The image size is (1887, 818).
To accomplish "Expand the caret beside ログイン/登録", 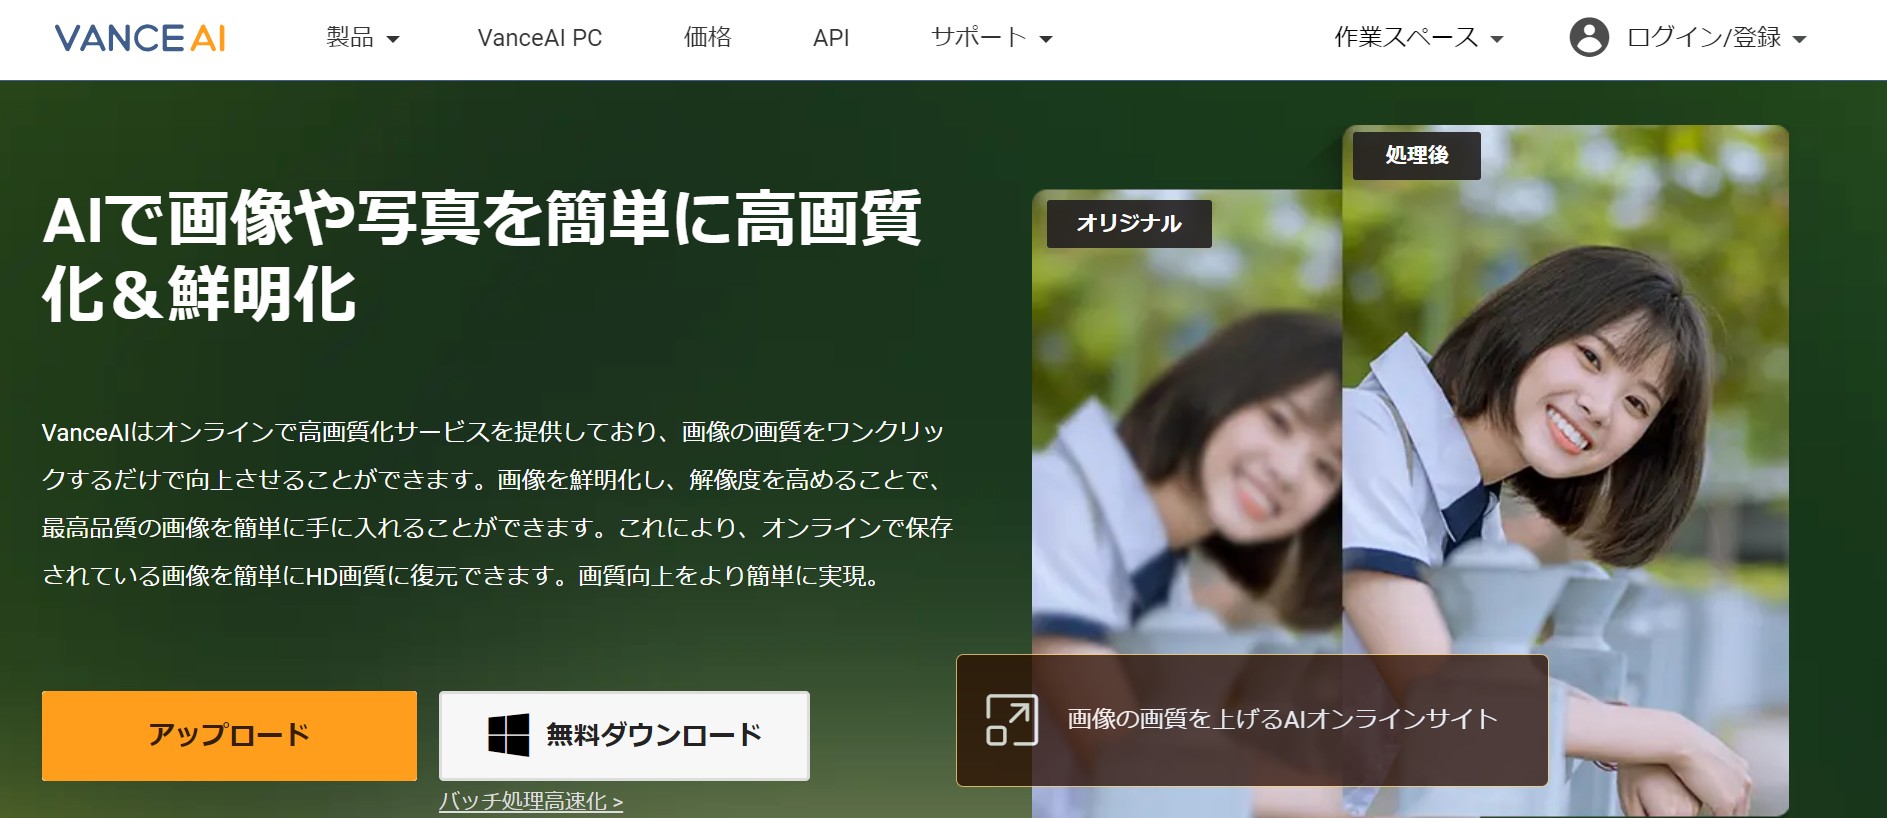I will coord(1800,40).
